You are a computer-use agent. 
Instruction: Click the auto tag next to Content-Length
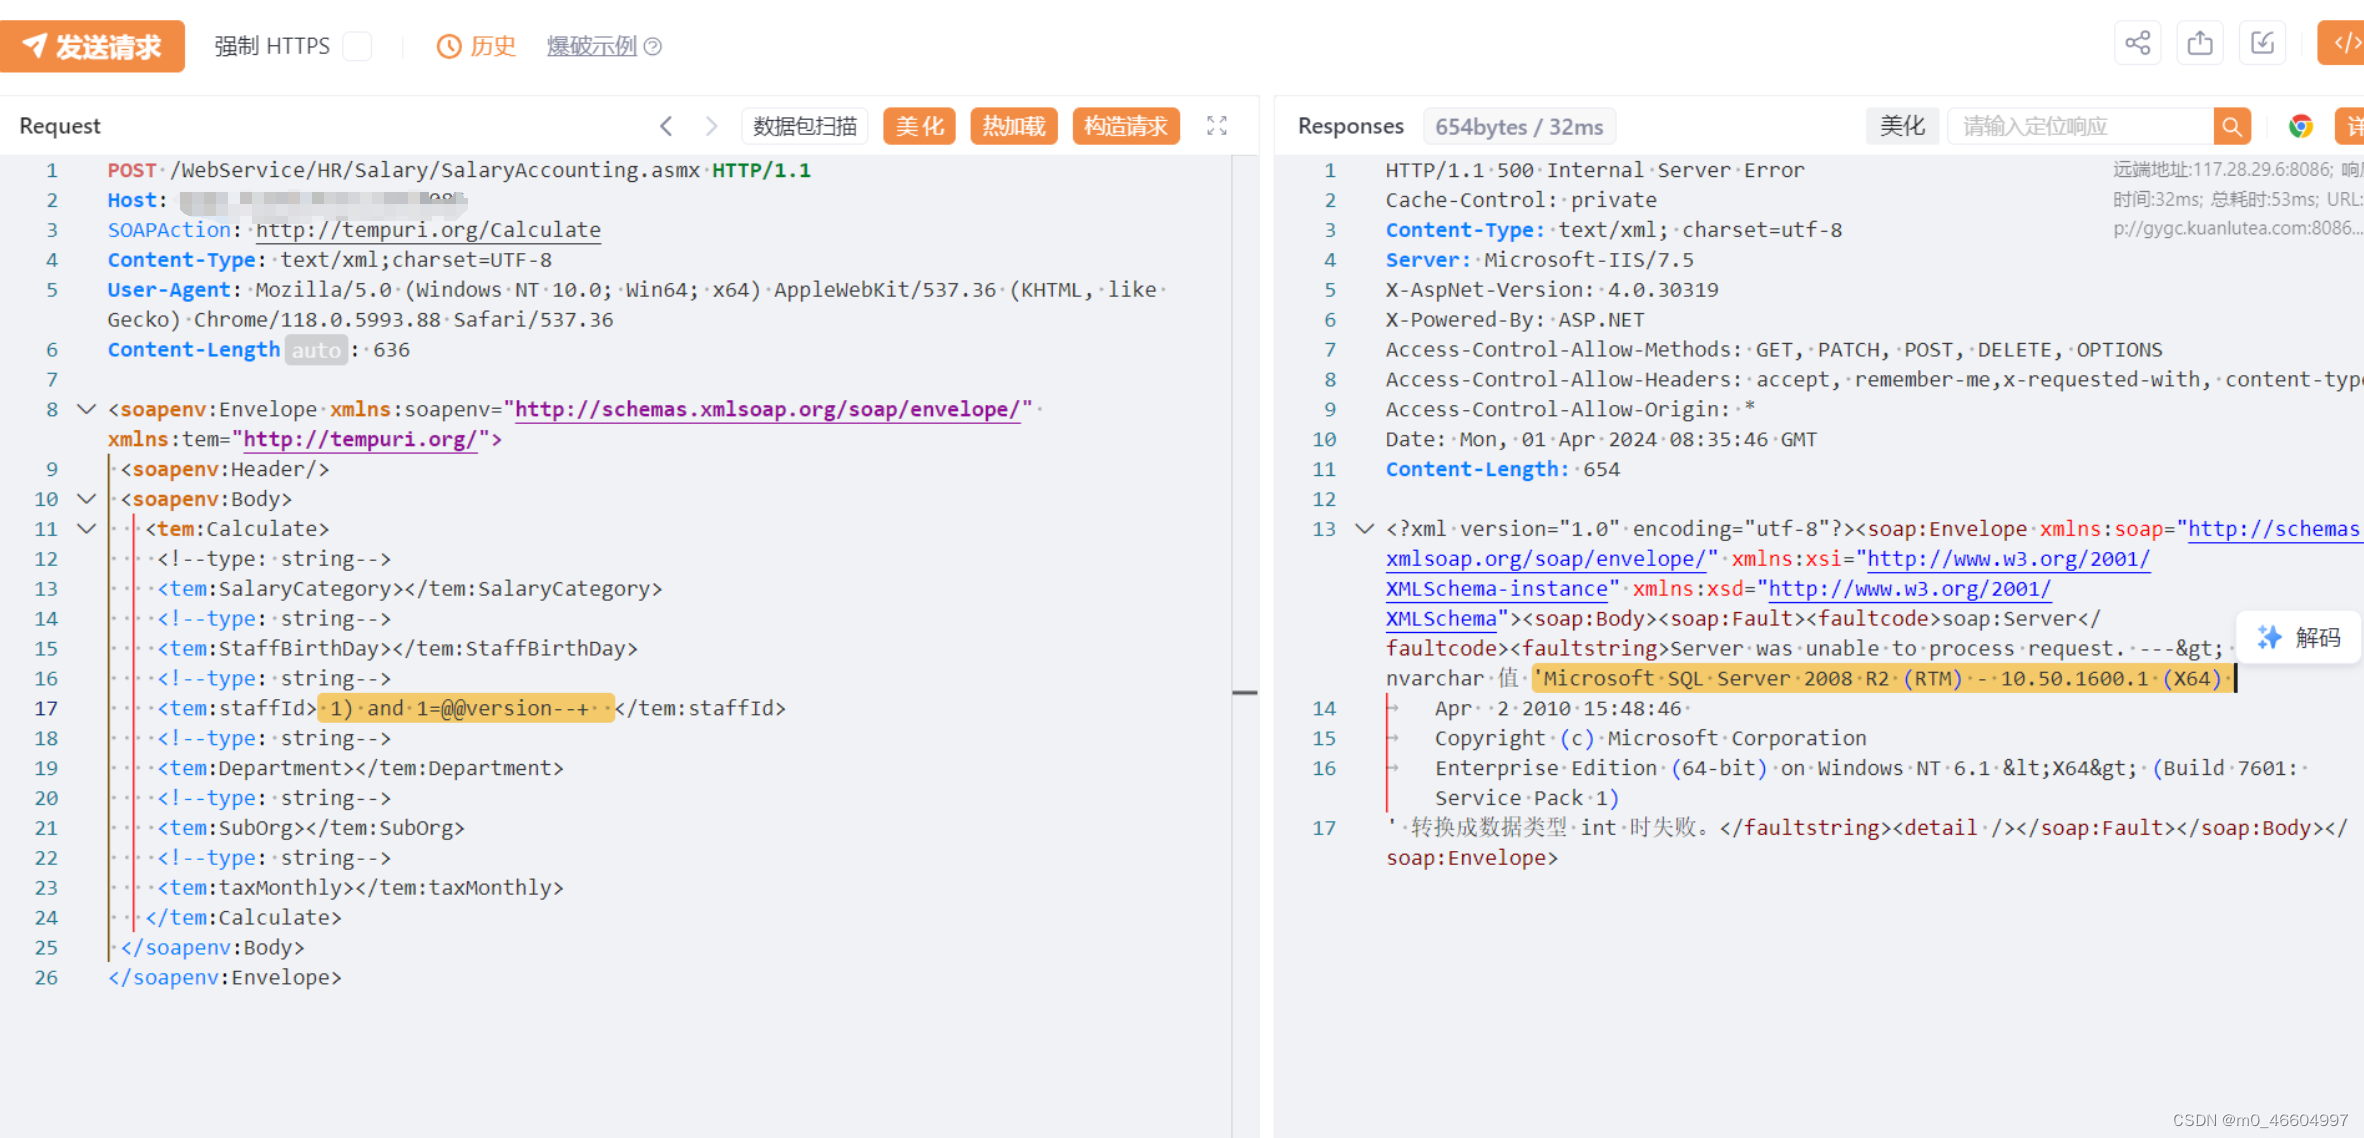point(316,350)
